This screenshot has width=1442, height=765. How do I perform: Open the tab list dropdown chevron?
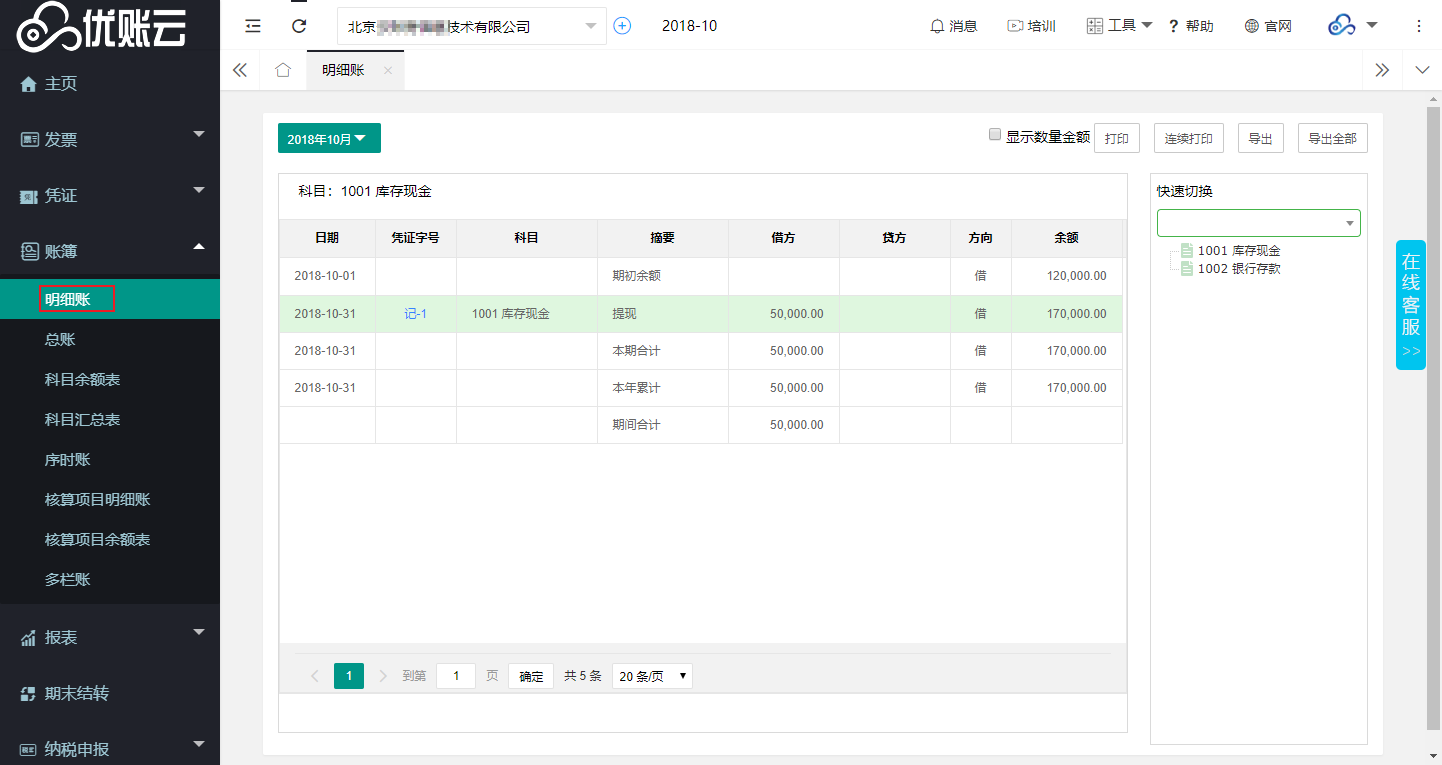click(x=1423, y=70)
